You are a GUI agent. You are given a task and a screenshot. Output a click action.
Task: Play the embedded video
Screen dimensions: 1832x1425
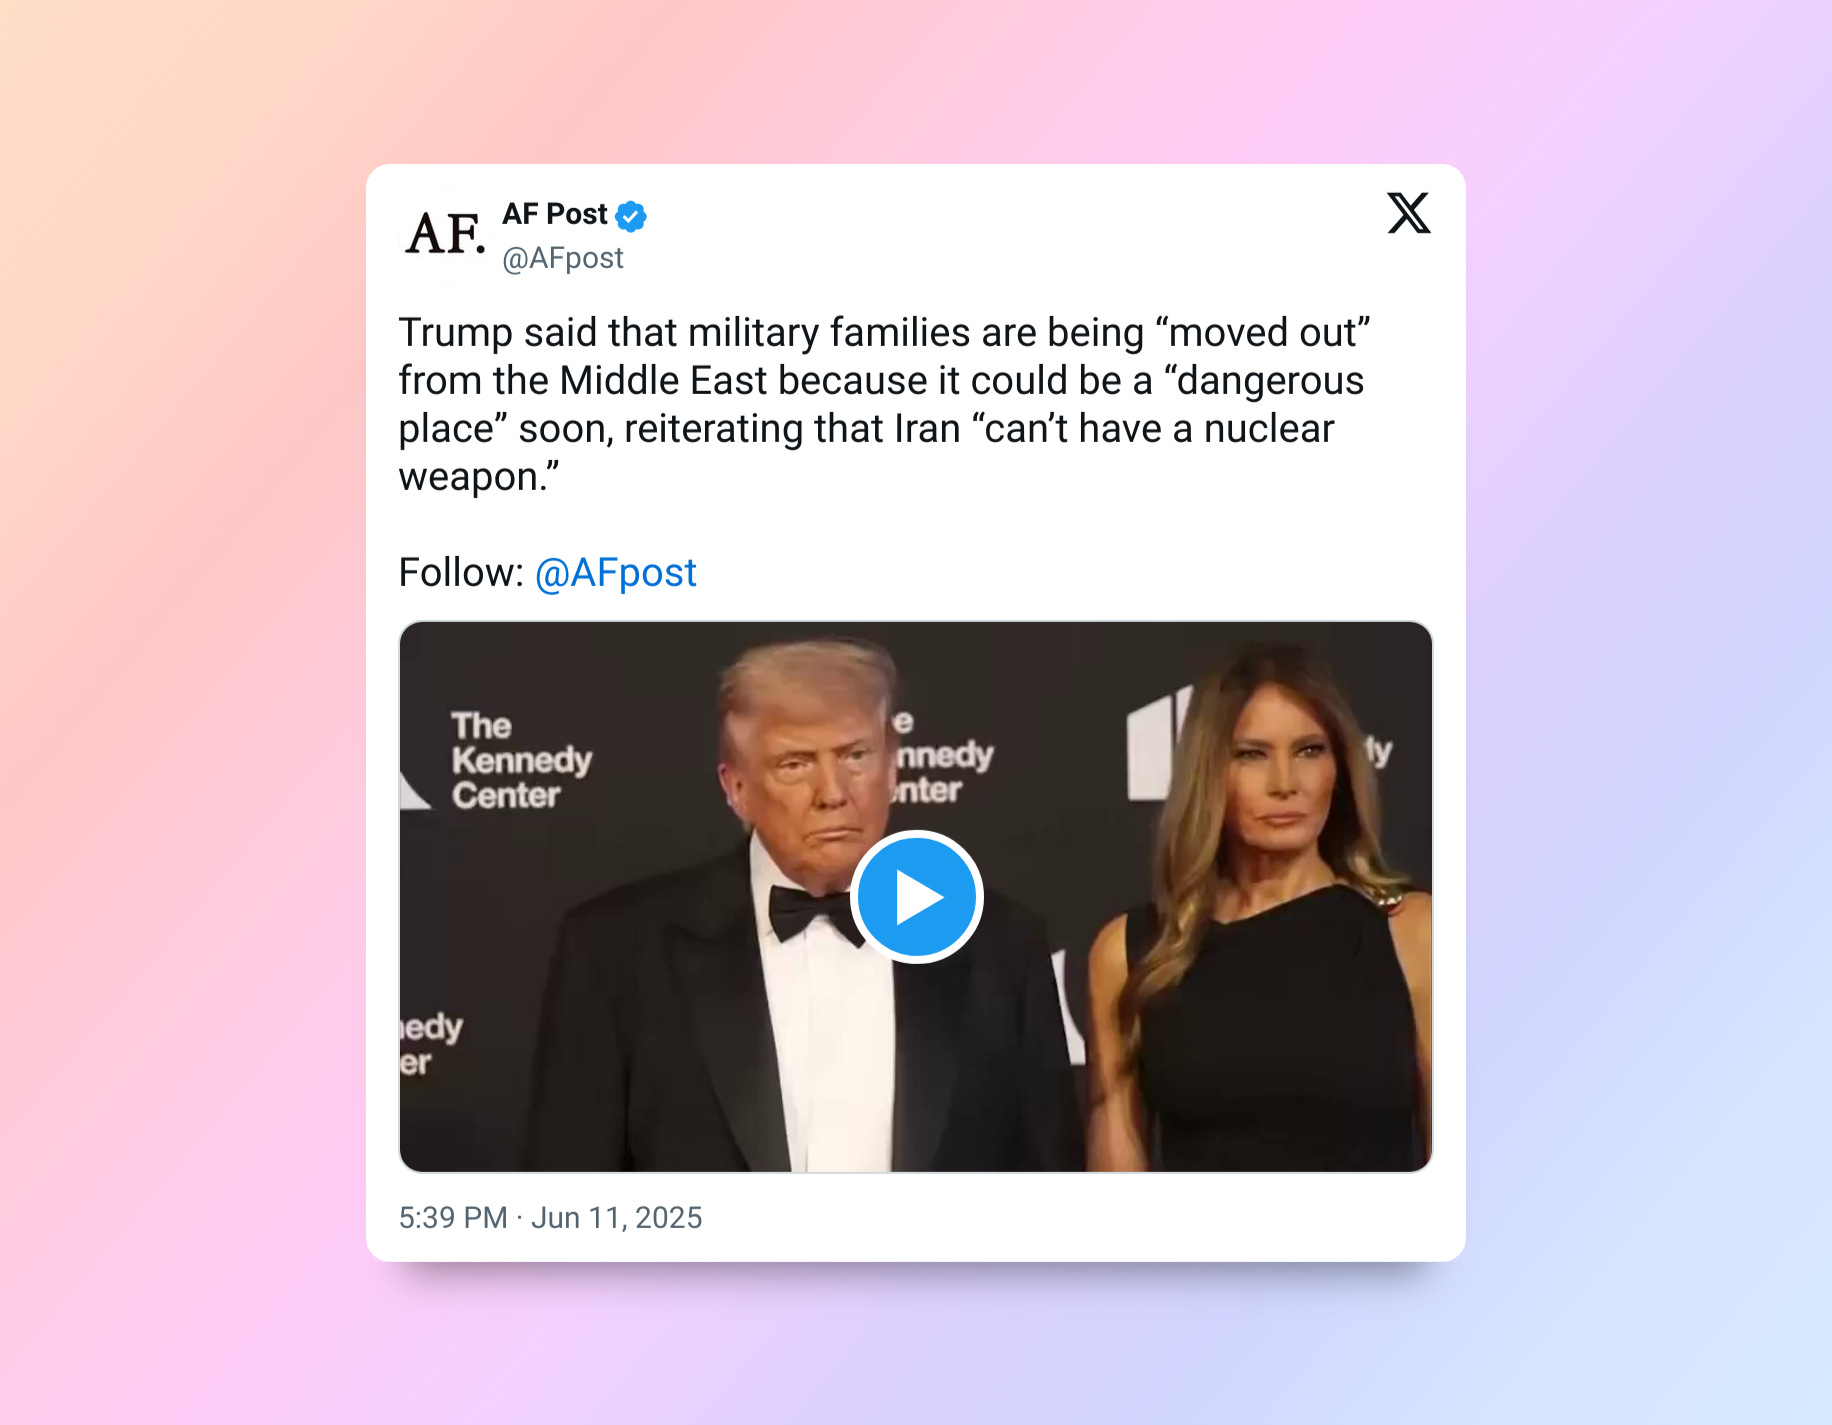coord(916,897)
